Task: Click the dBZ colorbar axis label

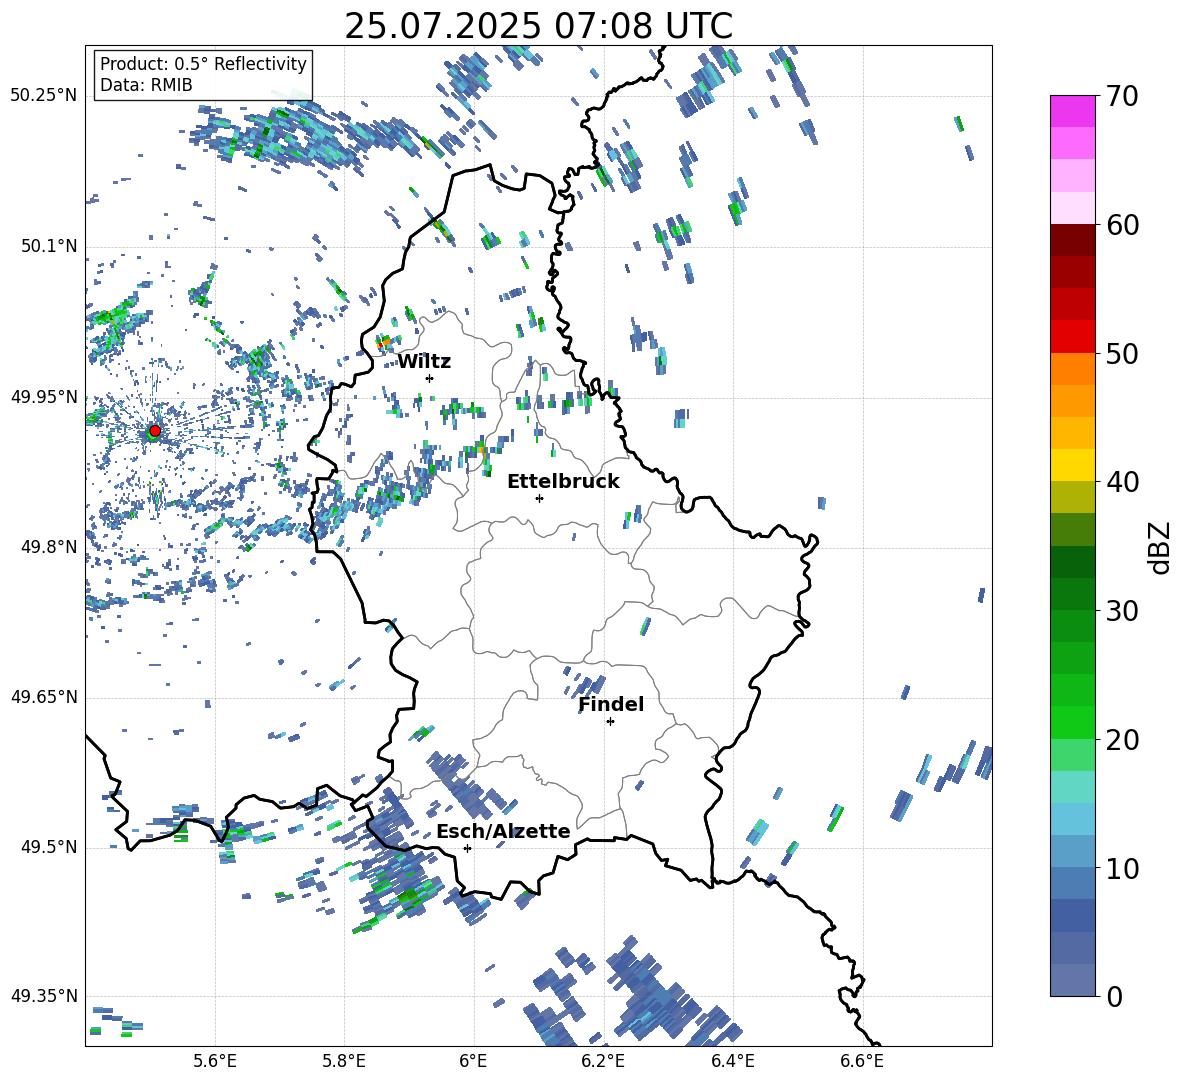Action: (1161, 547)
